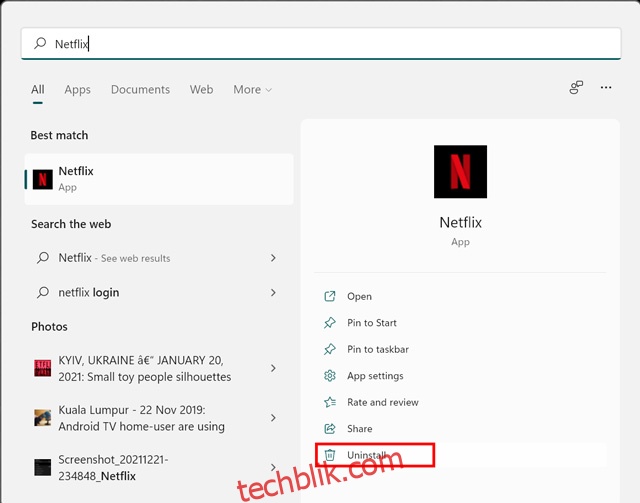
Task: Click the trash icon beside Uninstall
Action: click(330, 455)
